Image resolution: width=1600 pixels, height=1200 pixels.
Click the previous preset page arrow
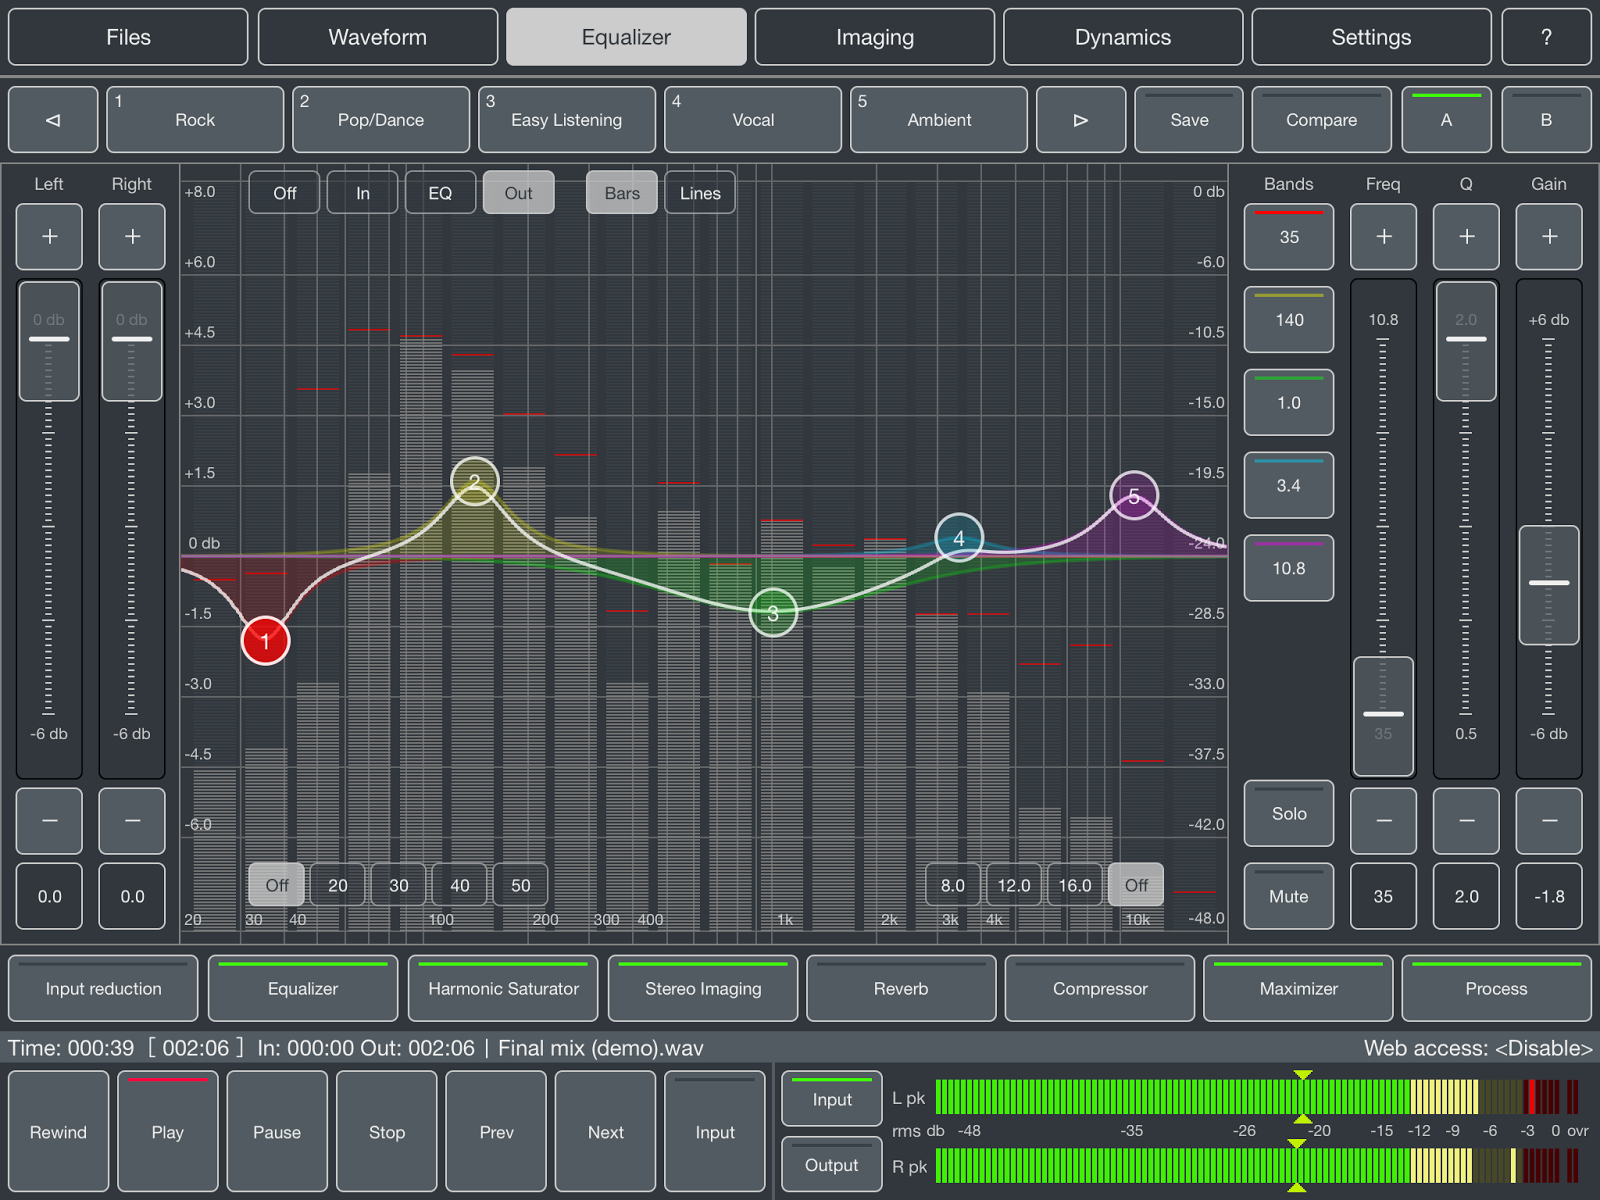click(x=53, y=120)
